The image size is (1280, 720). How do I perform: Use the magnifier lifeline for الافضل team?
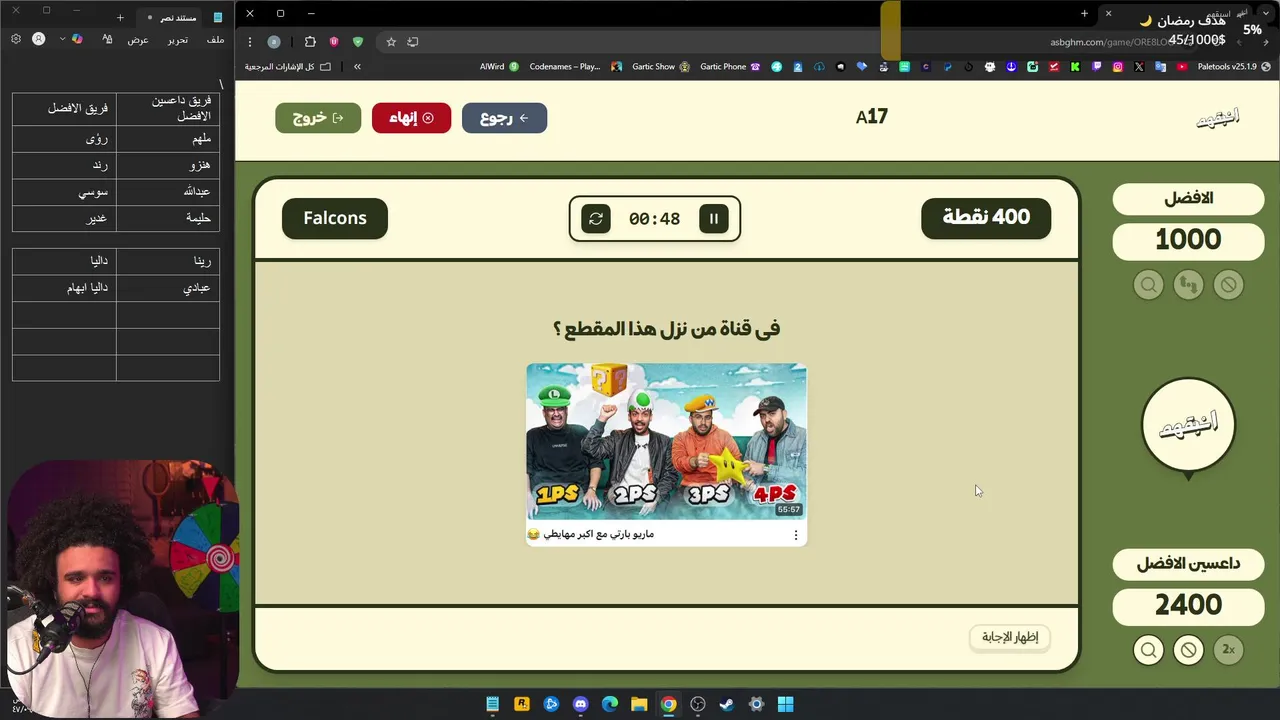pyautogui.click(x=1148, y=285)
